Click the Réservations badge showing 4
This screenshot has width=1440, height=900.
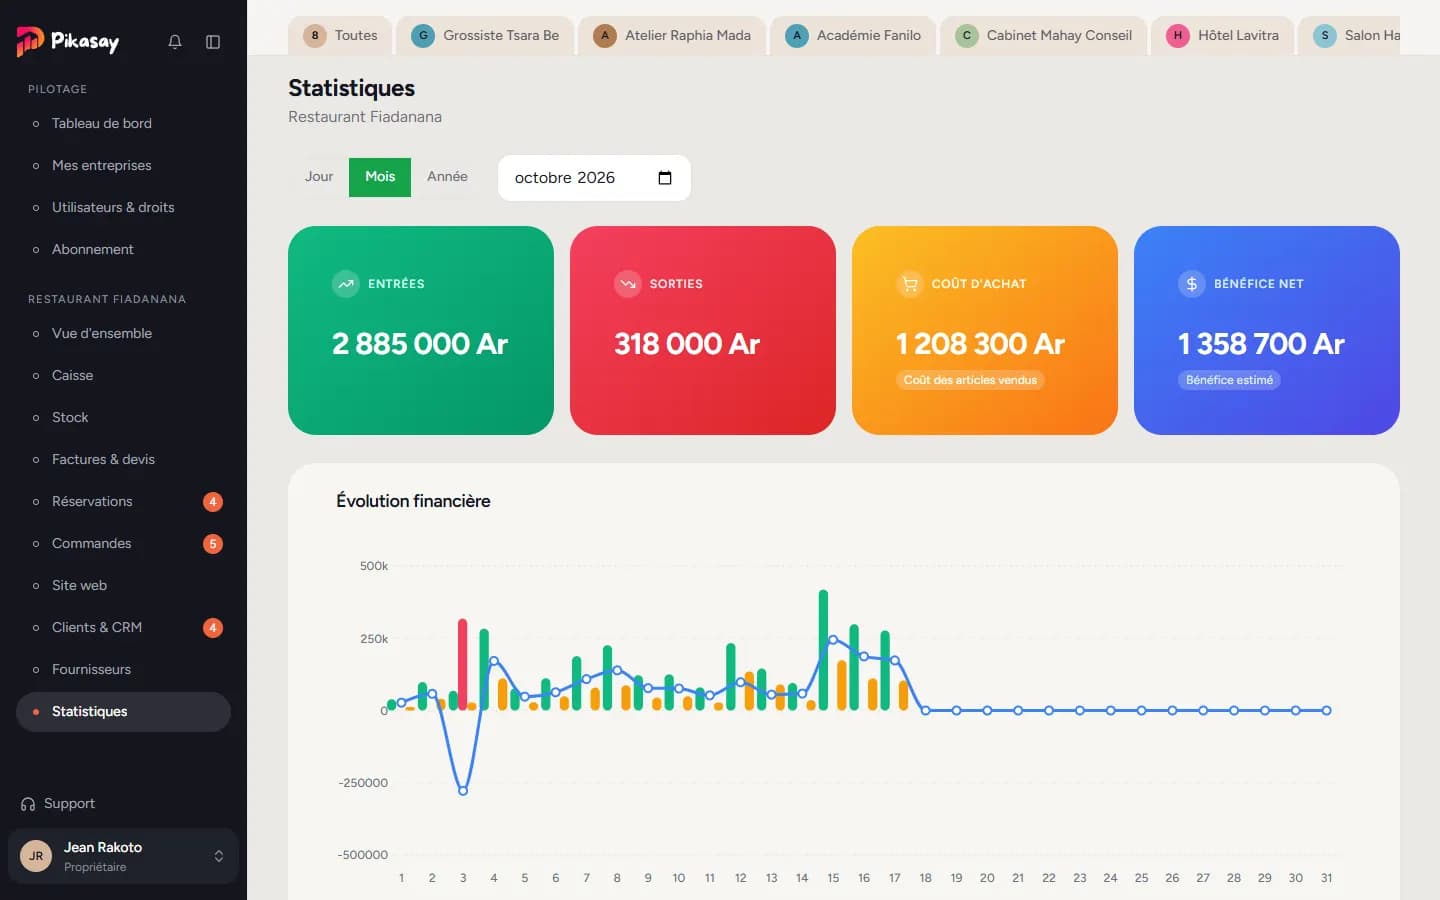(213, 502)
